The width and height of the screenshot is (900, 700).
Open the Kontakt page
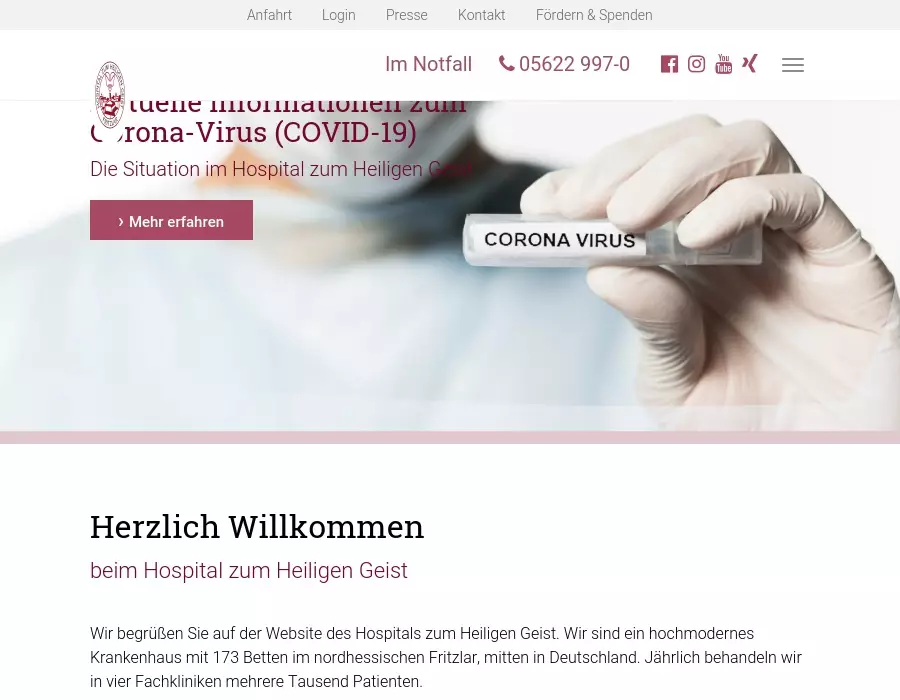(x=482, y=15)
